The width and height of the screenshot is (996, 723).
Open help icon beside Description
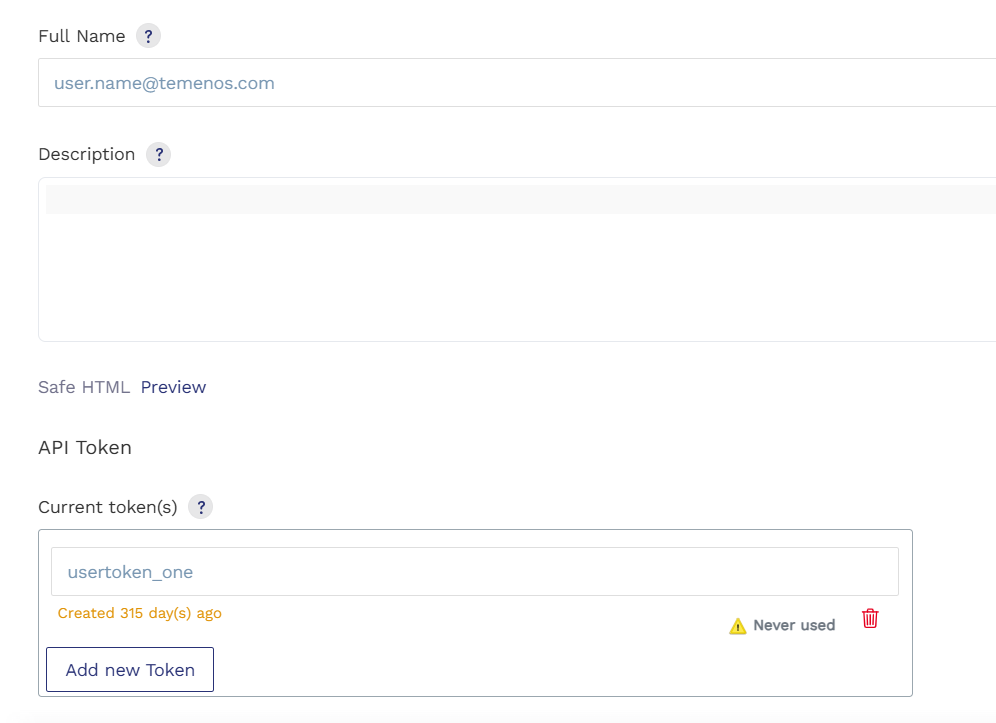(x=159, y=154)
